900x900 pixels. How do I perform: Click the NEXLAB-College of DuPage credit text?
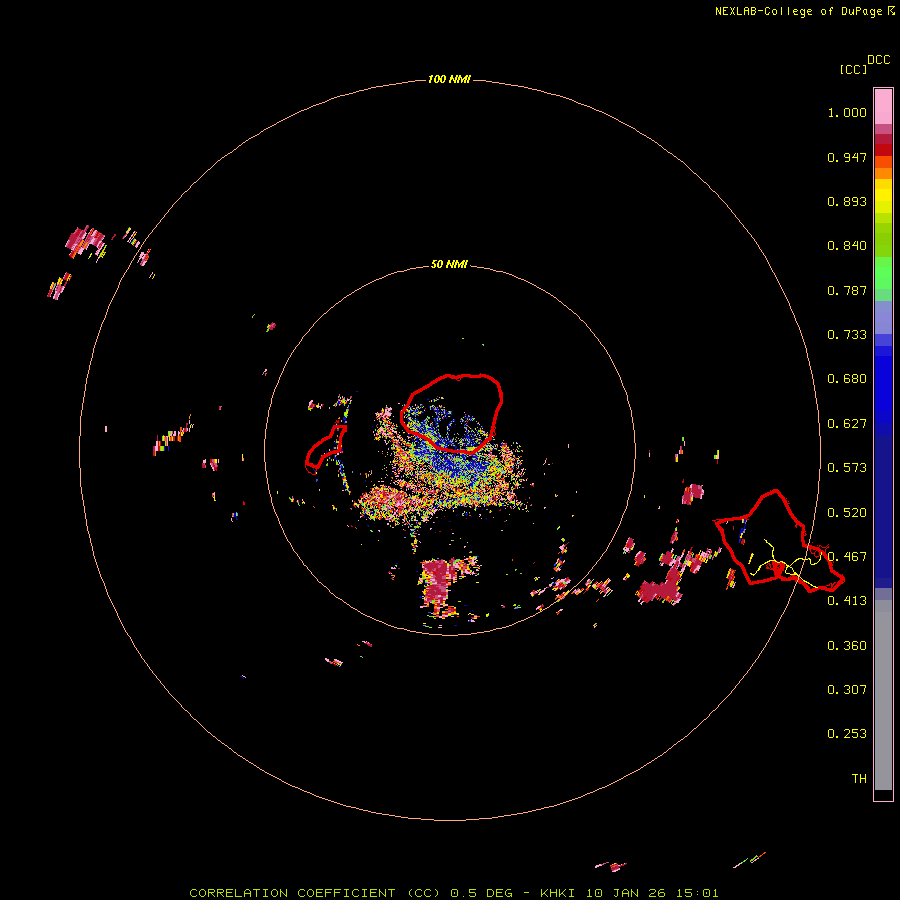pos(805,11)
